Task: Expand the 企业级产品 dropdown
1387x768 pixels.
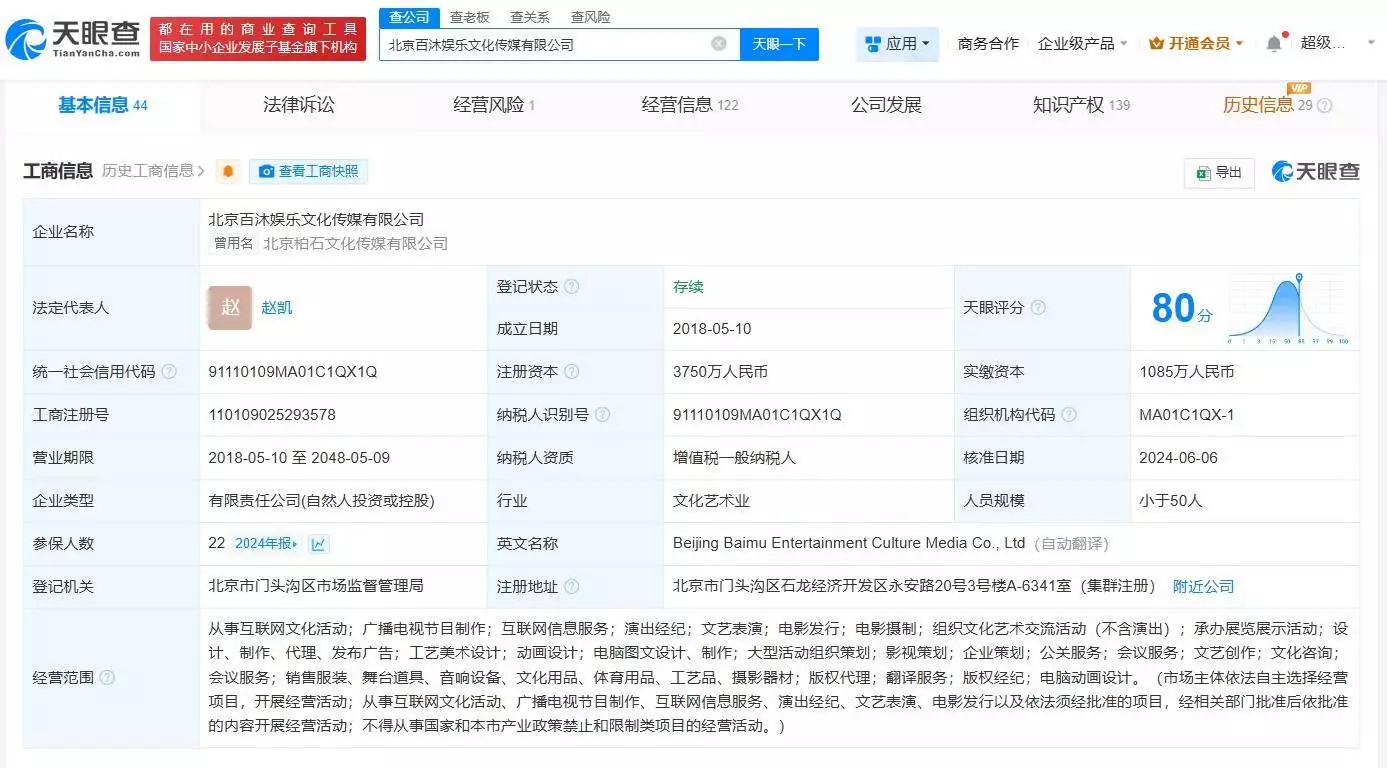Action: [1083, 44]
